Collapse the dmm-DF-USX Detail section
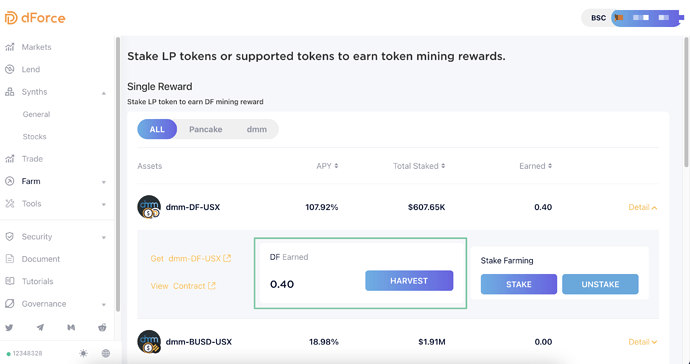 click(x=643, y=207)
